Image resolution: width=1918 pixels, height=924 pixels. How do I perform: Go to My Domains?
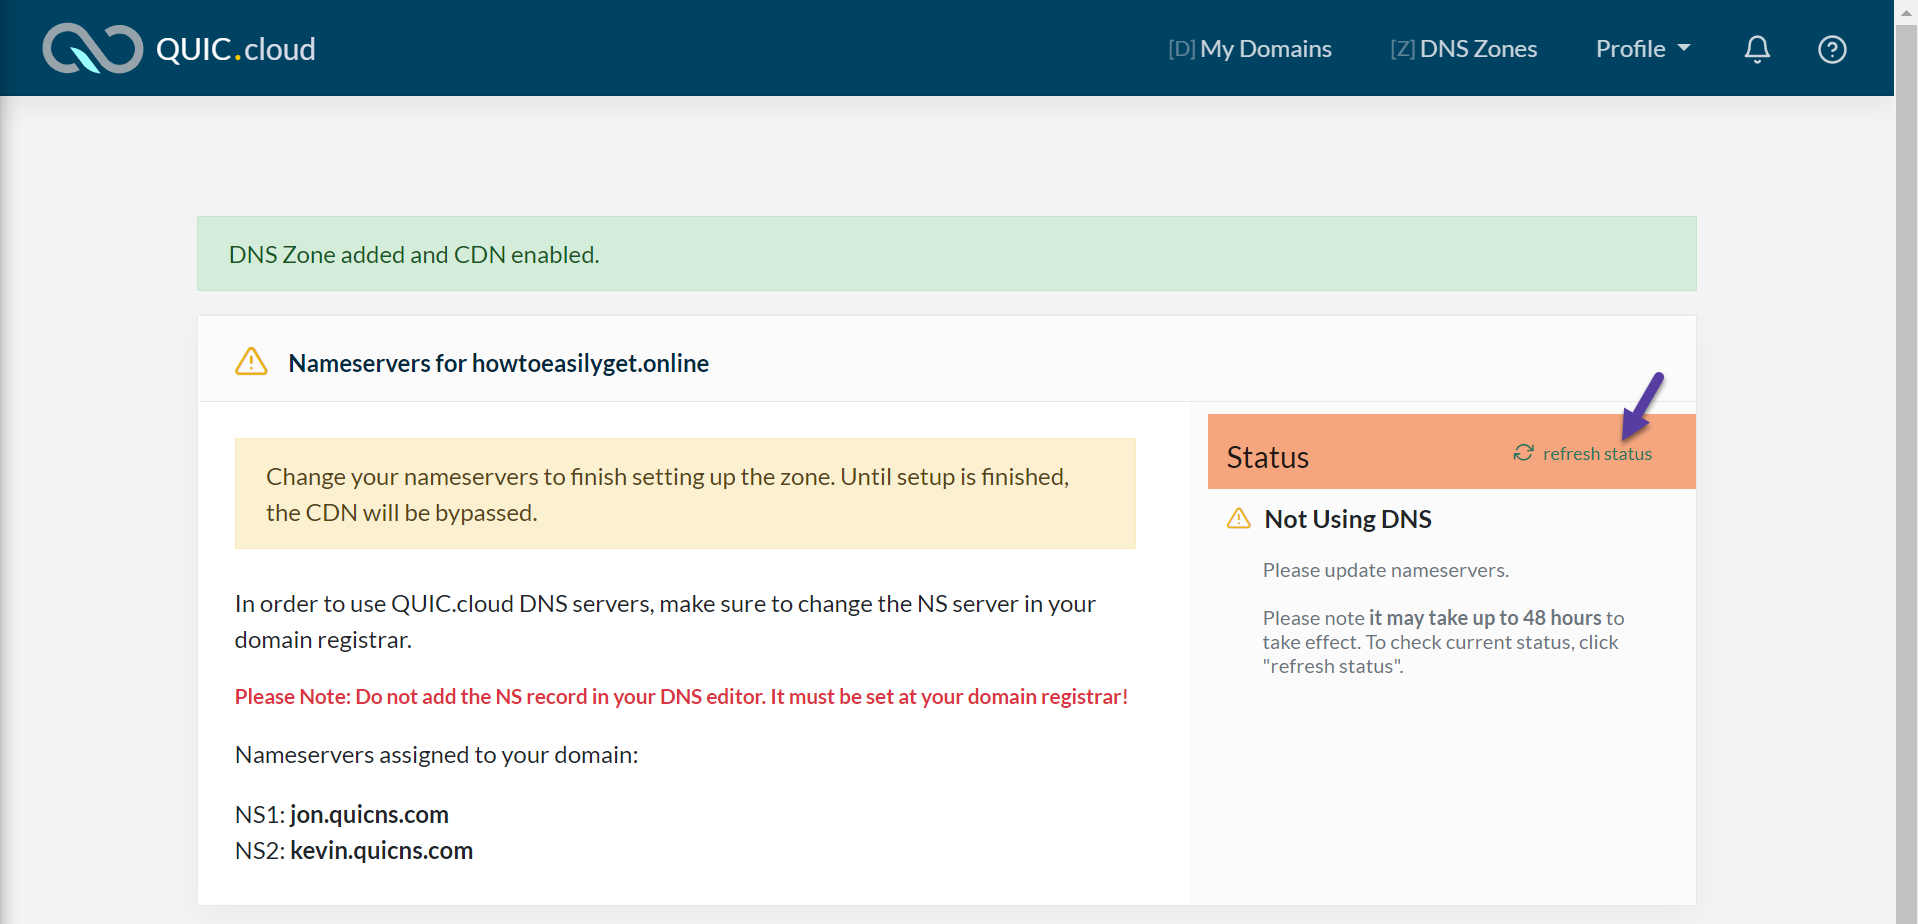point(1250,49)
